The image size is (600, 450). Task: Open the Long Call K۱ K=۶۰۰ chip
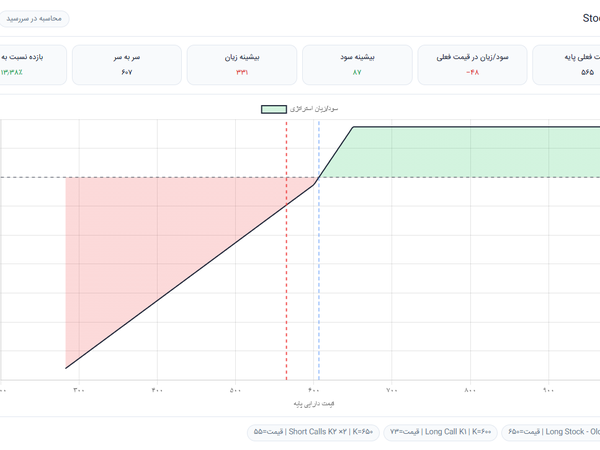pos(440,432)
